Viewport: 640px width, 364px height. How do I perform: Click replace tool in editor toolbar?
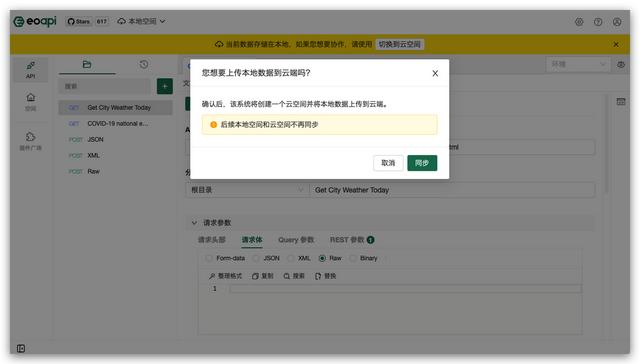325,276
